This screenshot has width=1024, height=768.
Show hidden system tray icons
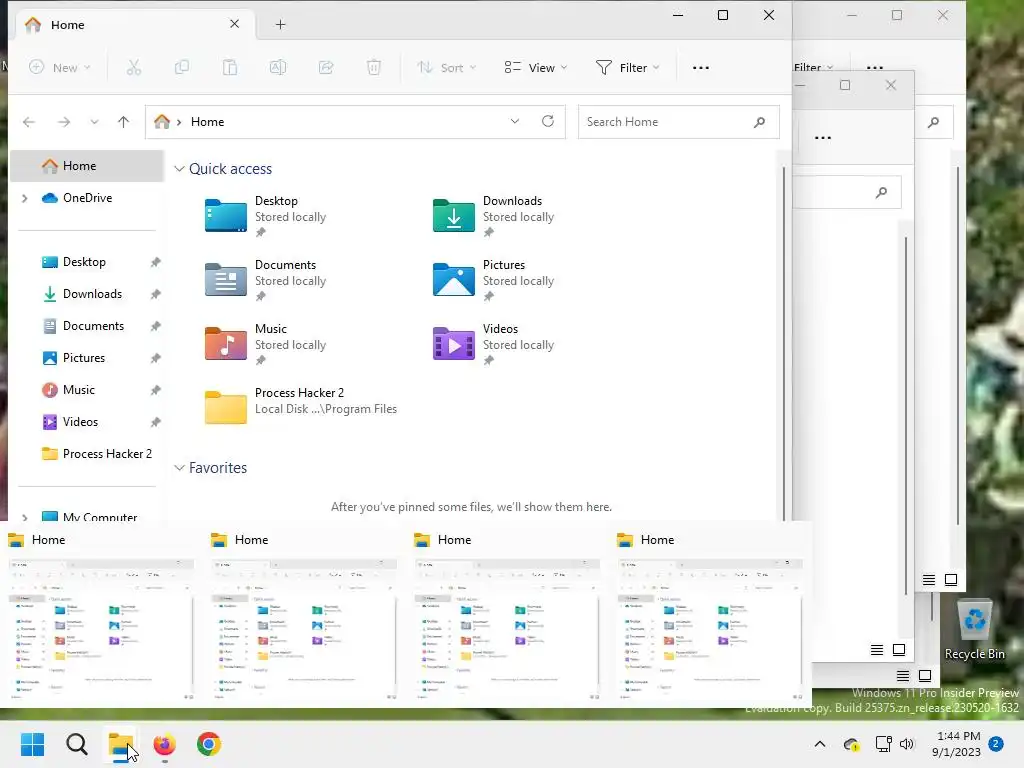point(820,744)
